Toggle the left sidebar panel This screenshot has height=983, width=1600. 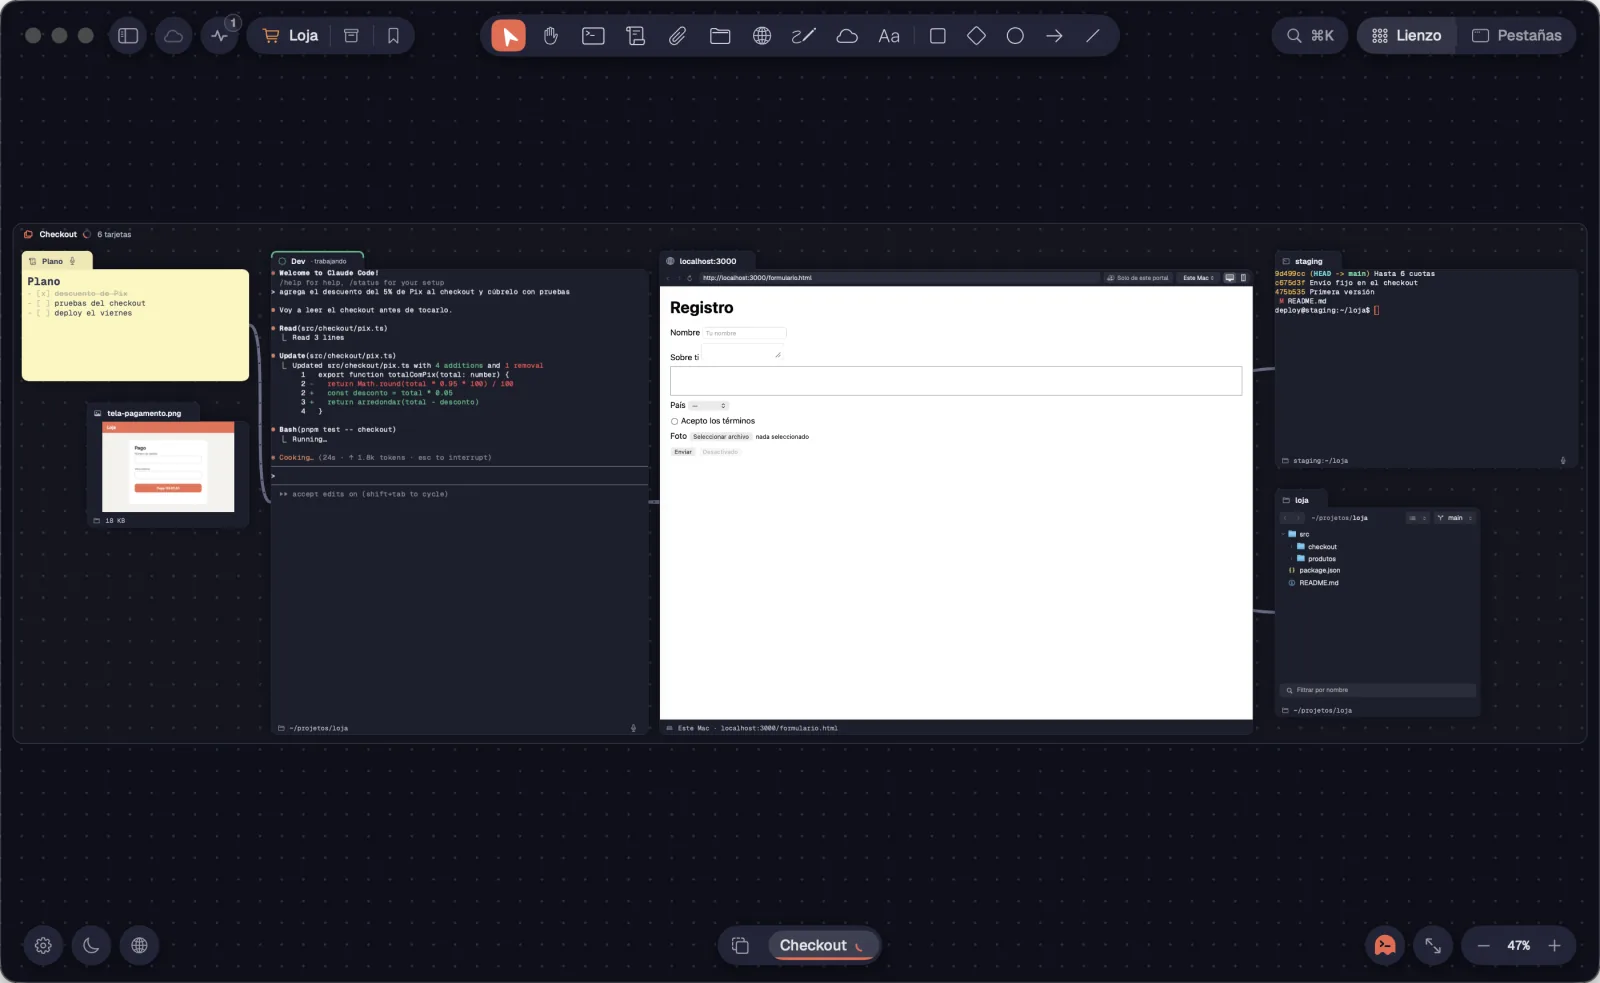[x=128, y=36]
